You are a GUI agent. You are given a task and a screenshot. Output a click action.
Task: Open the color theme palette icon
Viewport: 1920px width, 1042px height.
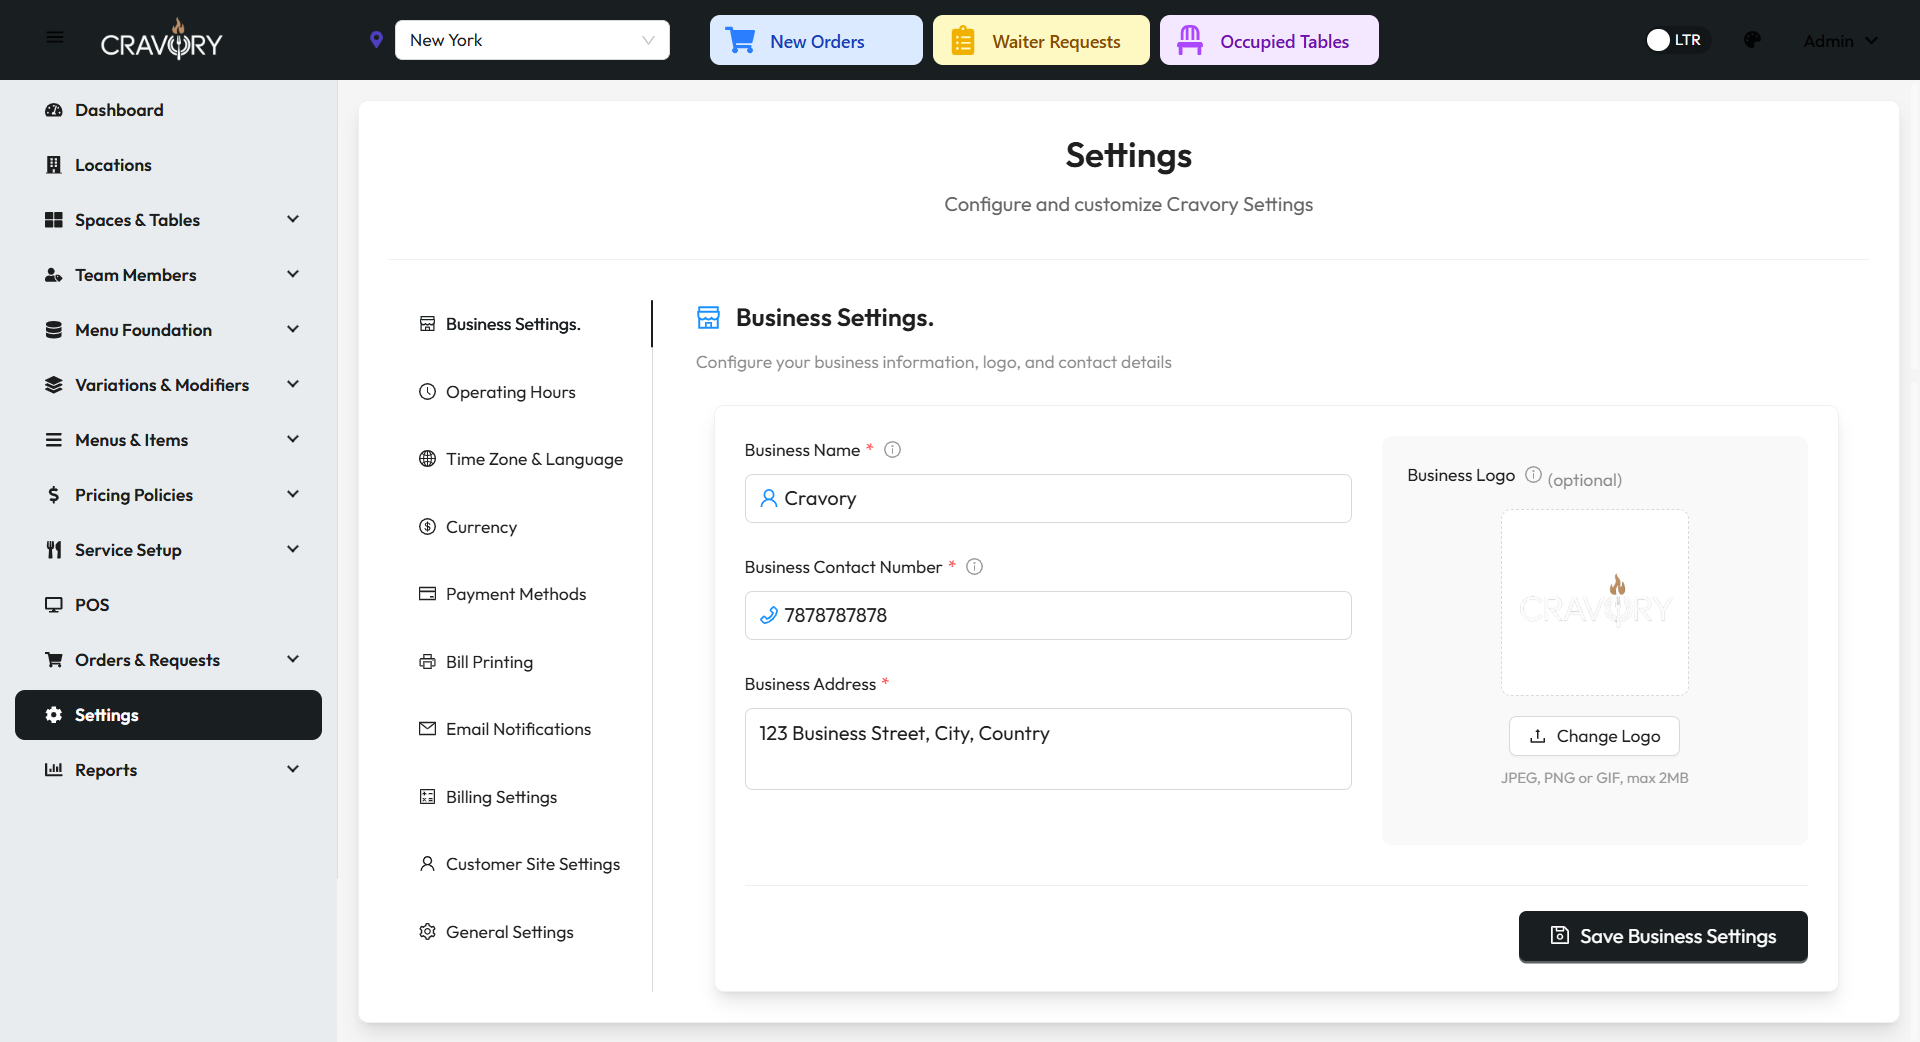point(1752,40)
